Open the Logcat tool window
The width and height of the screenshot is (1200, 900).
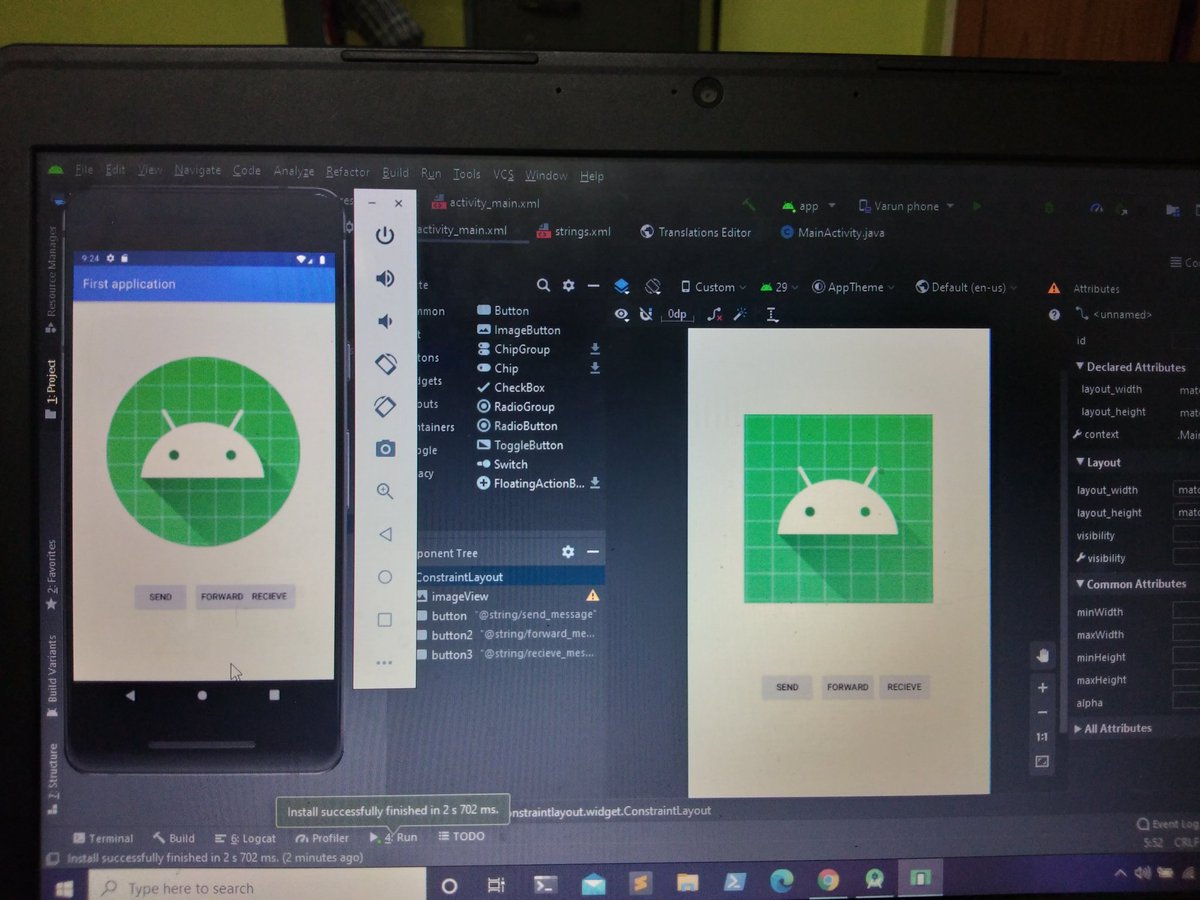click(x=246, y=838)
